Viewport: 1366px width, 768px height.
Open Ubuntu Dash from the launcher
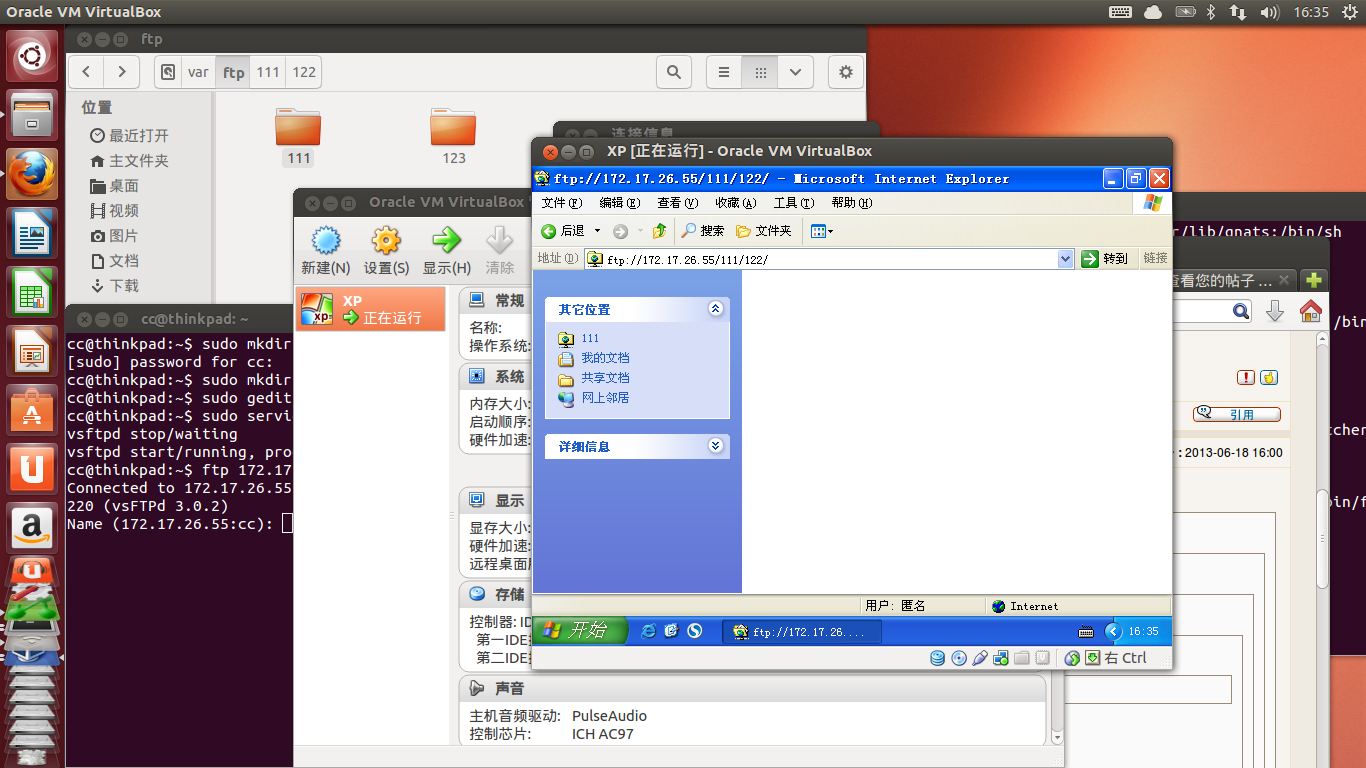(x=32, y=57)
